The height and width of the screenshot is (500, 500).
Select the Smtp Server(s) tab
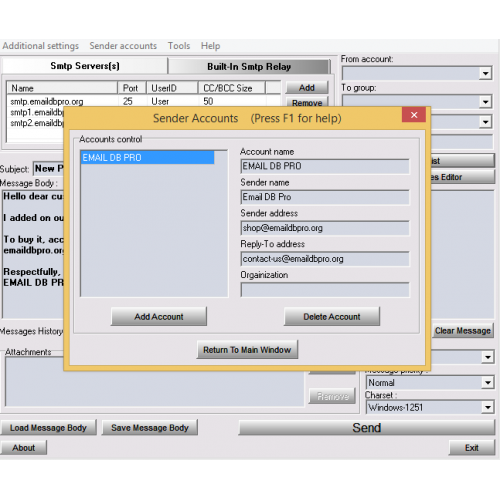click(x=85, y=66)
